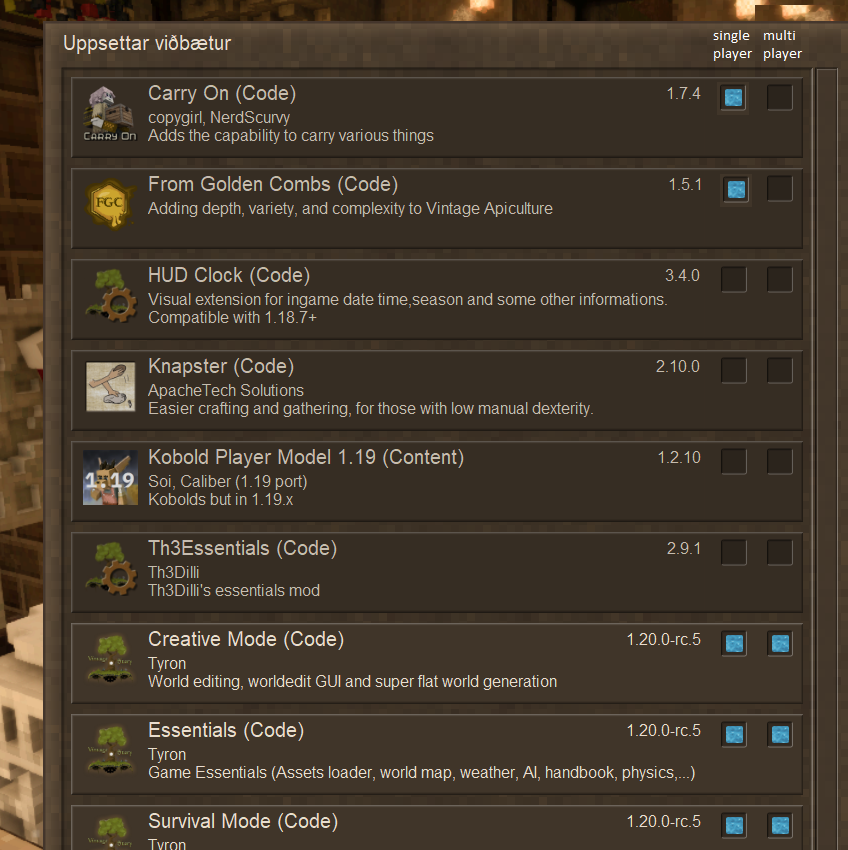Click the Knapster mod thumbnail
The width and height of the screenshot is (848, 850).
point(110,387)
